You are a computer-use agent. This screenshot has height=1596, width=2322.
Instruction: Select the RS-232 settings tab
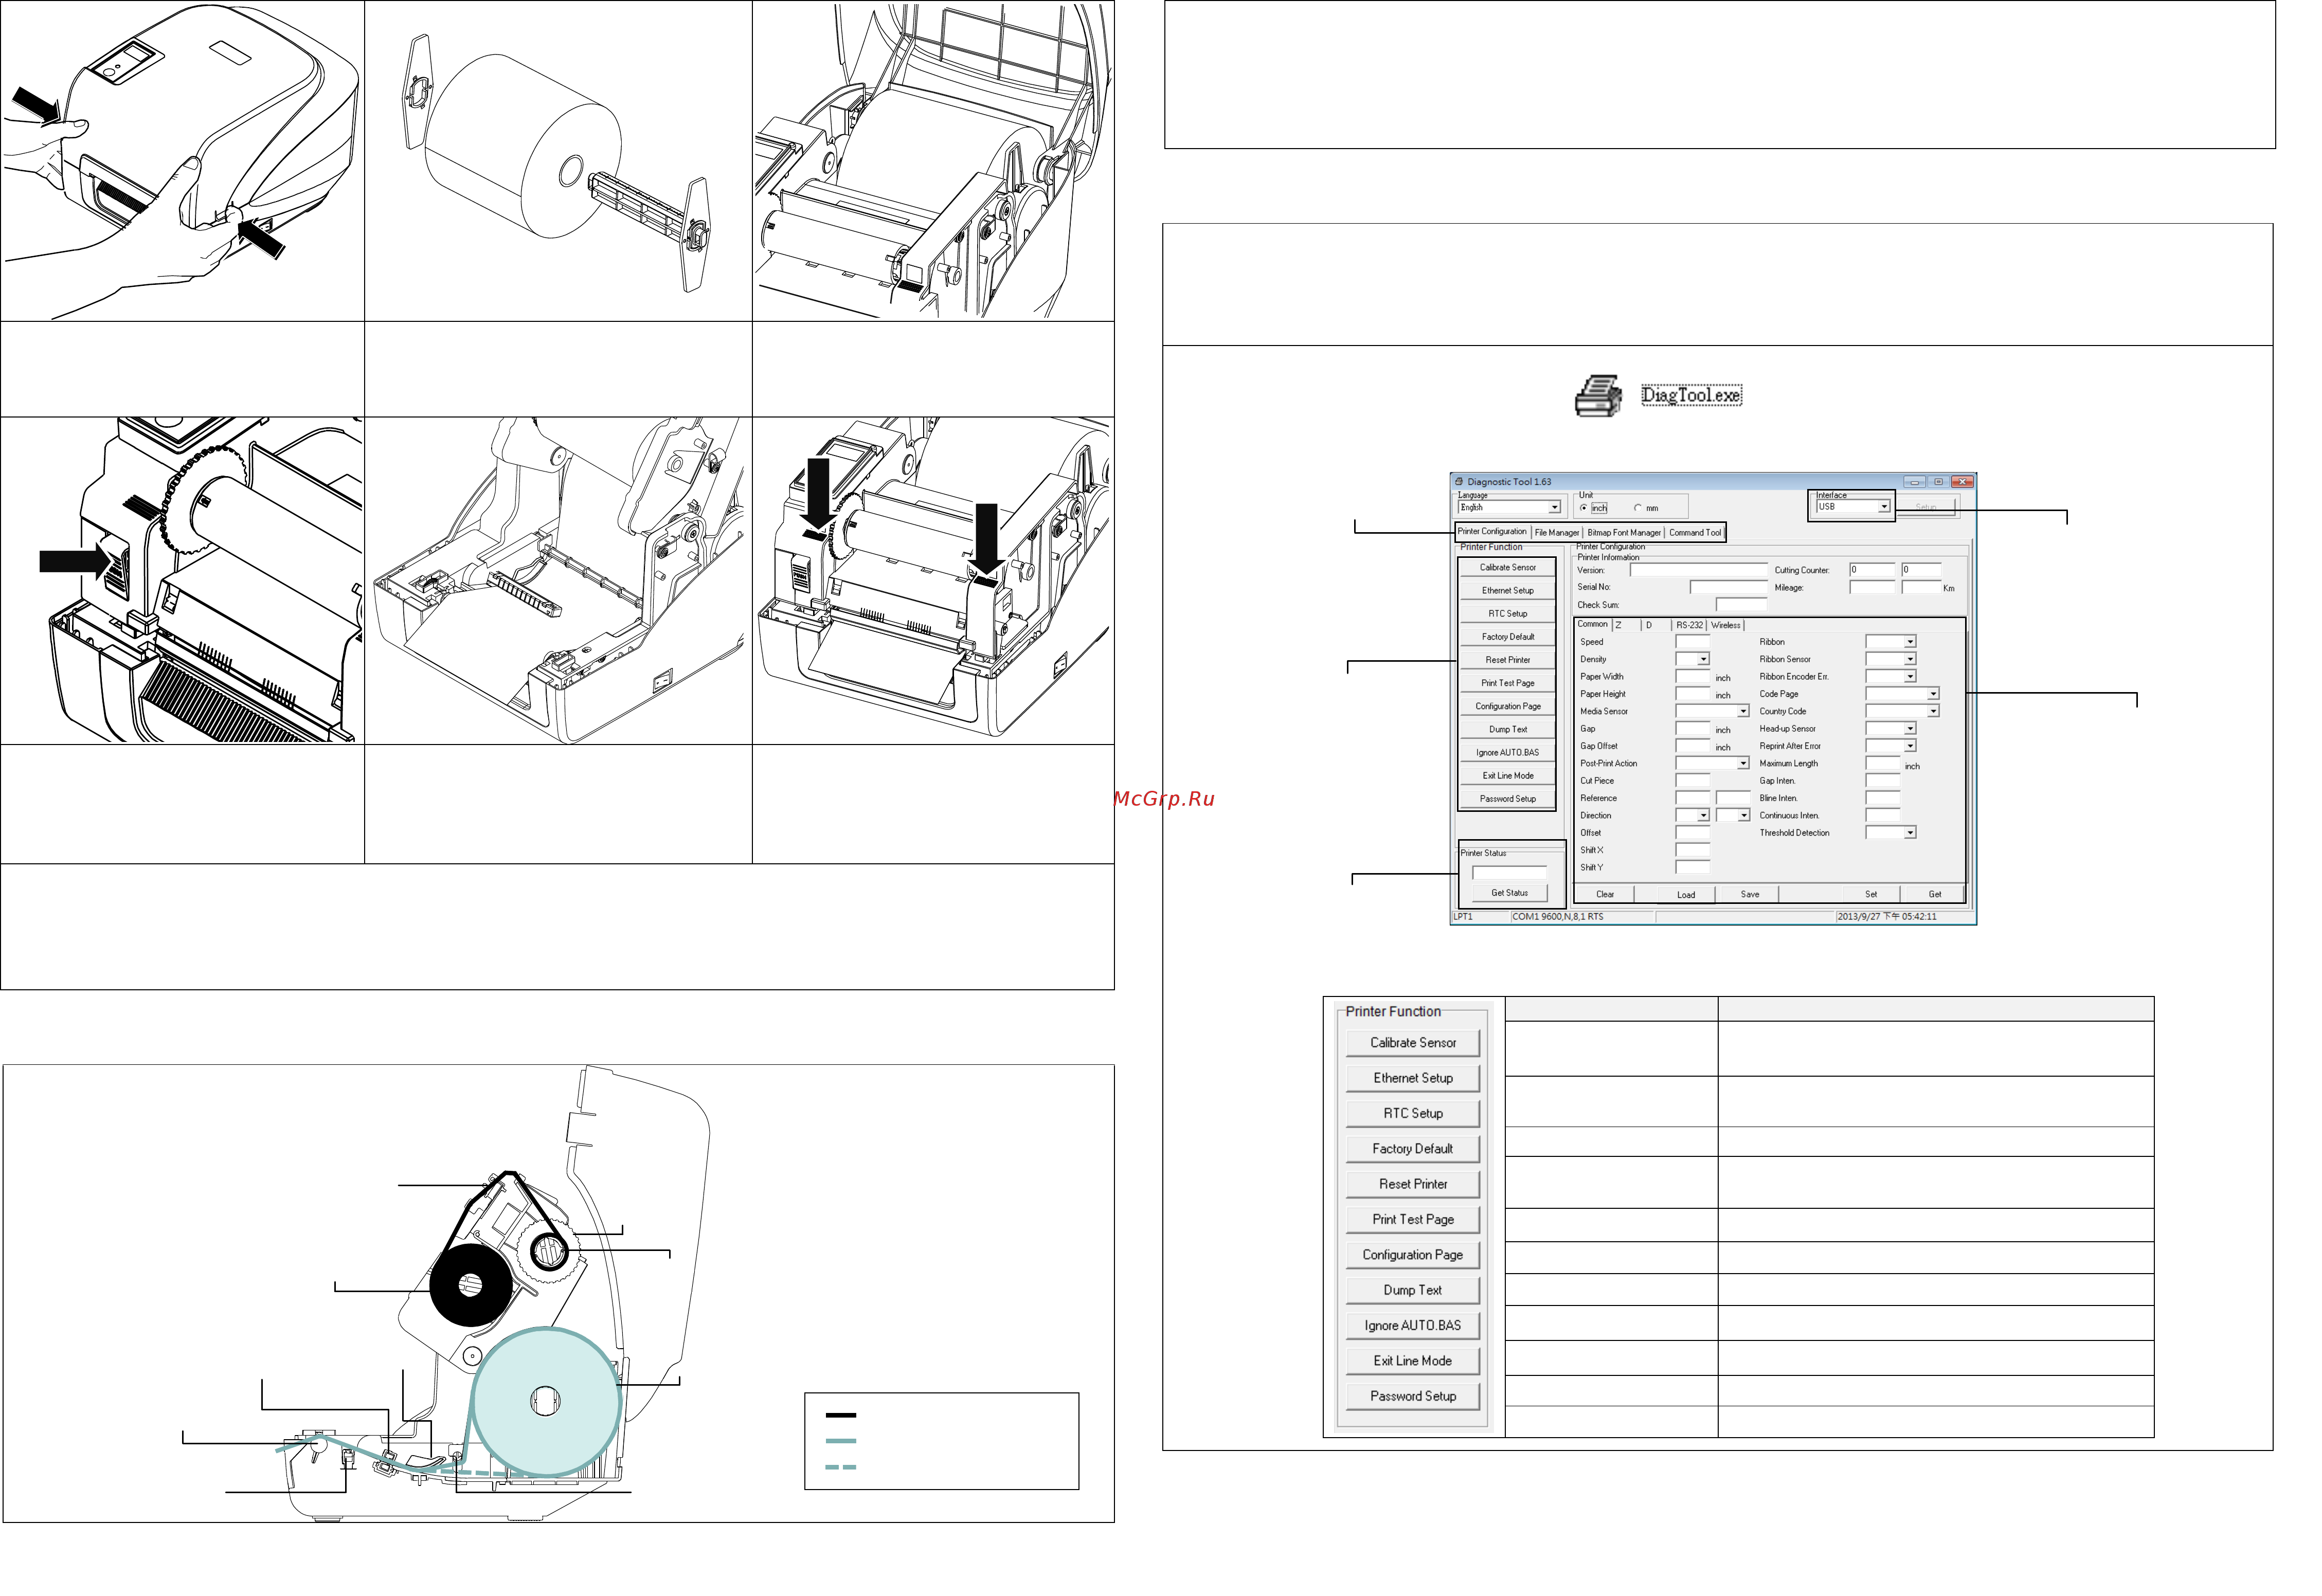click(1690, 626)
